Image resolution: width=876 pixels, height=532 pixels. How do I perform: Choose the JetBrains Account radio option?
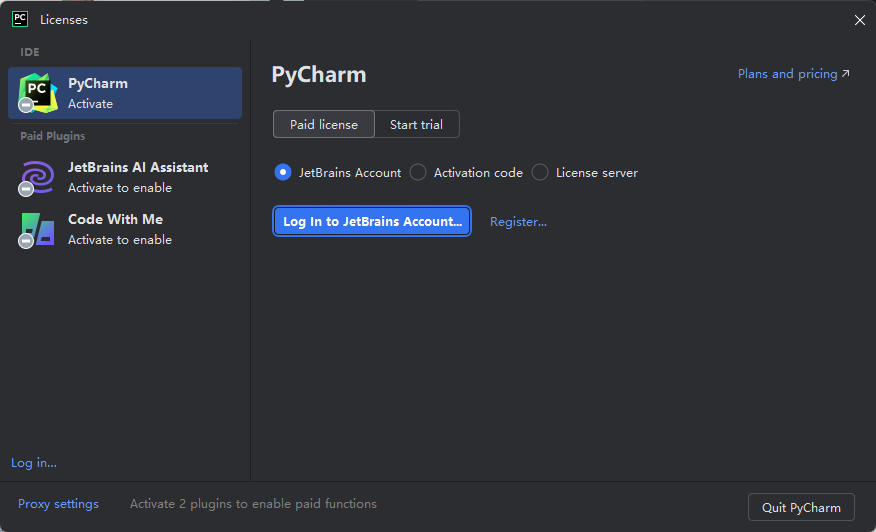click(337, 173)
